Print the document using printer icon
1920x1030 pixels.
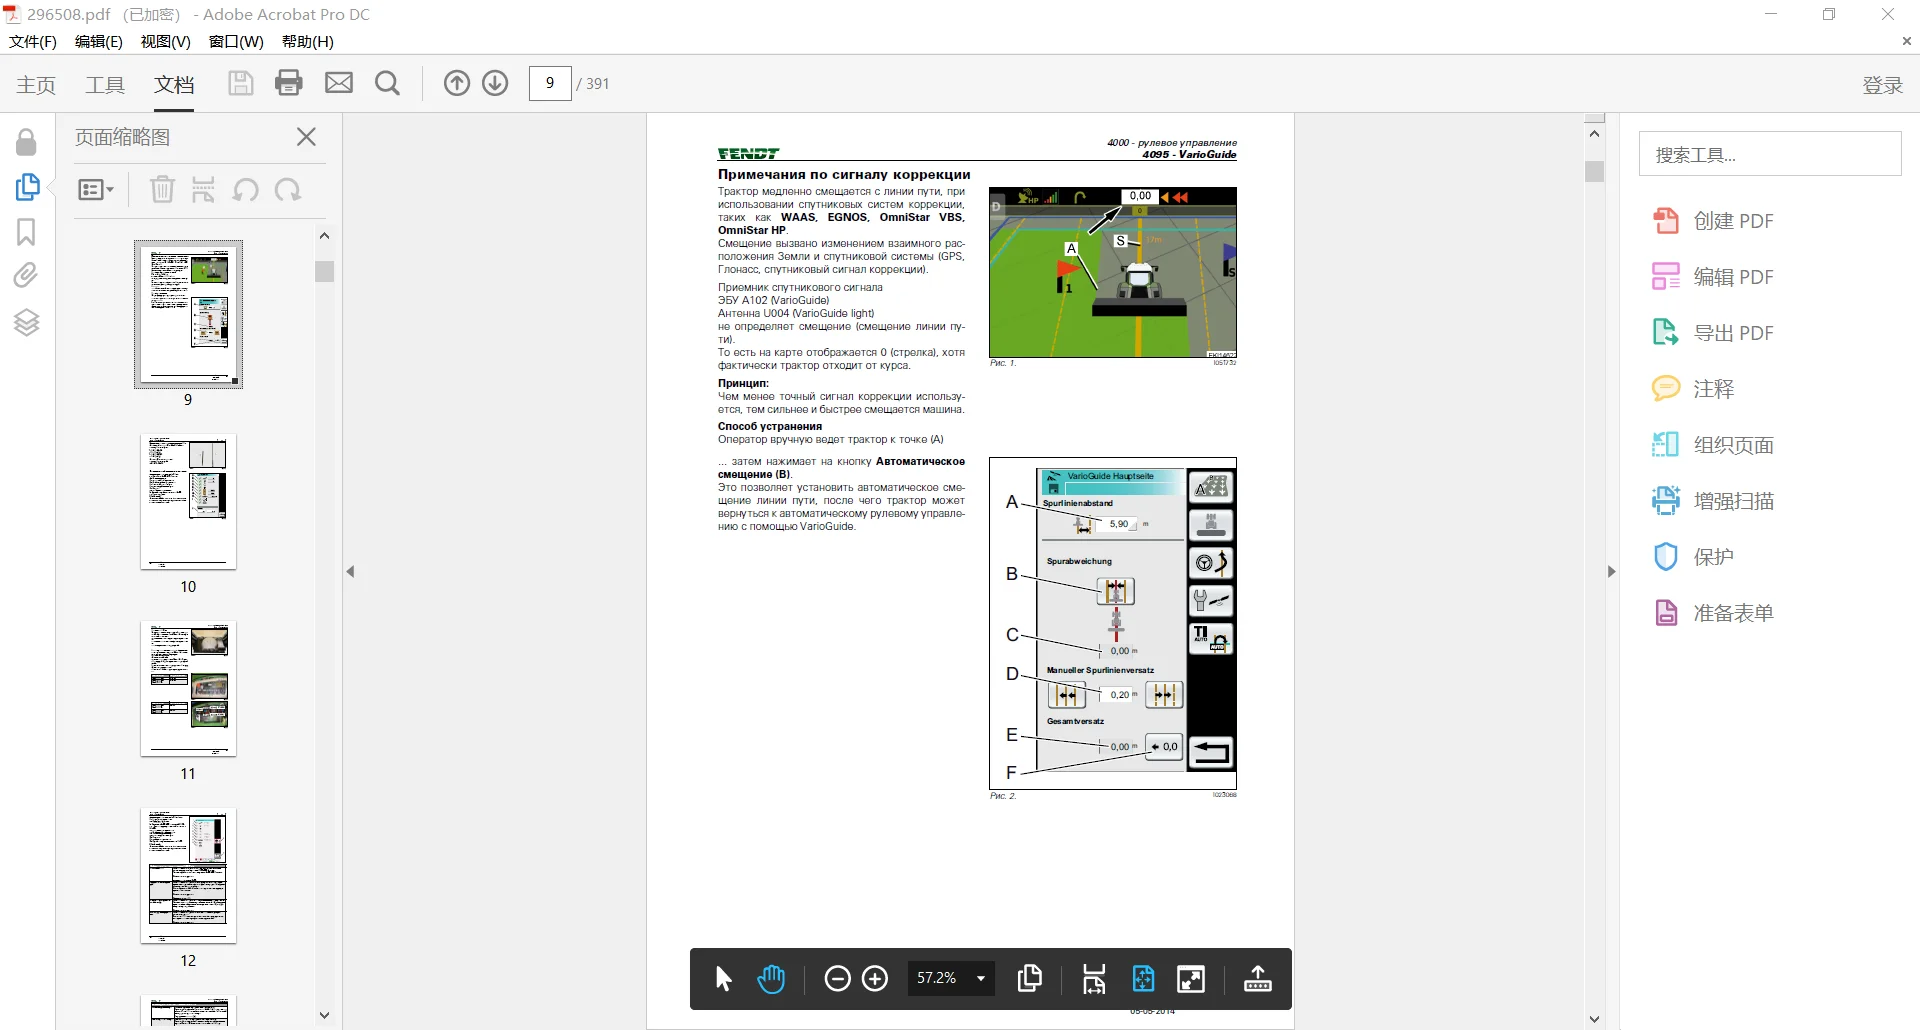coord(289,83)
